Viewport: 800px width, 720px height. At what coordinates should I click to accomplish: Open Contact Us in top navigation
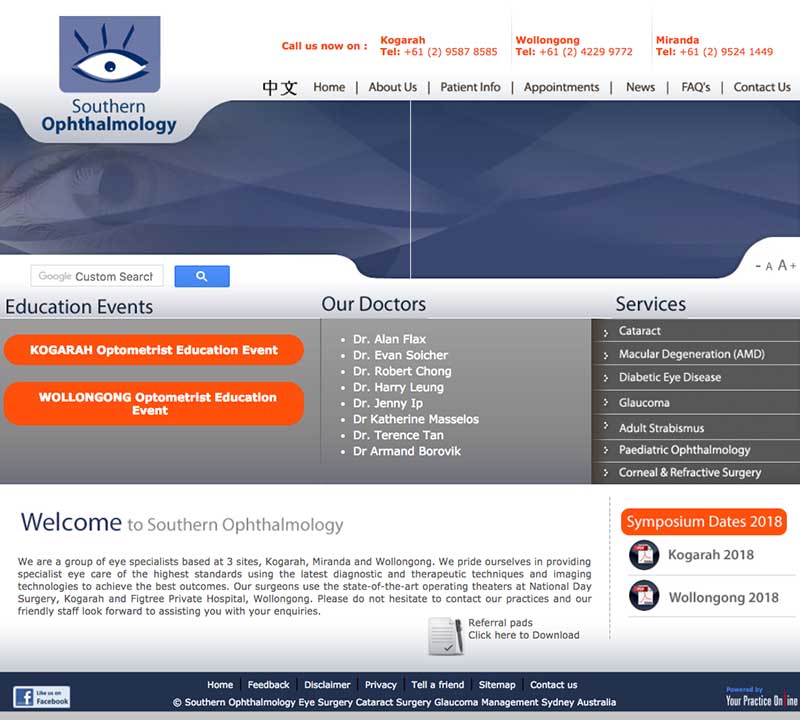(x=762, y=87)
